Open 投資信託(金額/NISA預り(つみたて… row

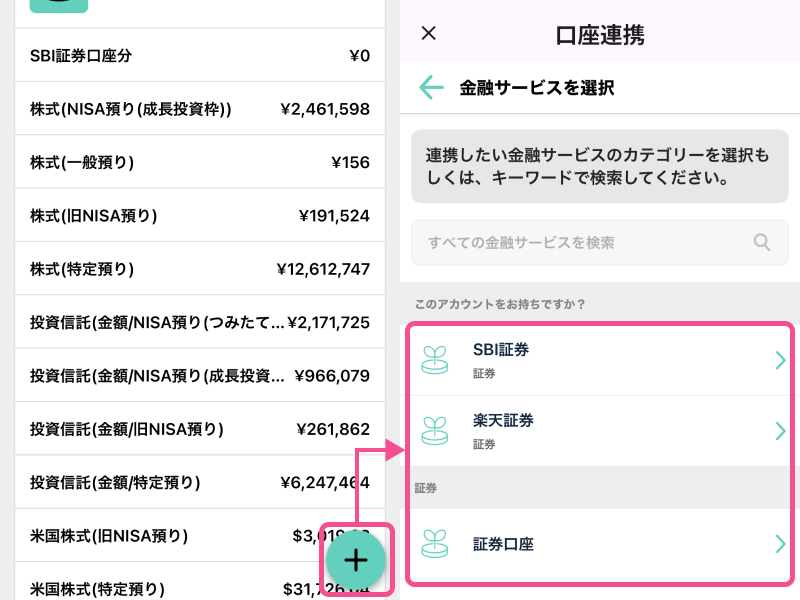click(x=200, y=322)
